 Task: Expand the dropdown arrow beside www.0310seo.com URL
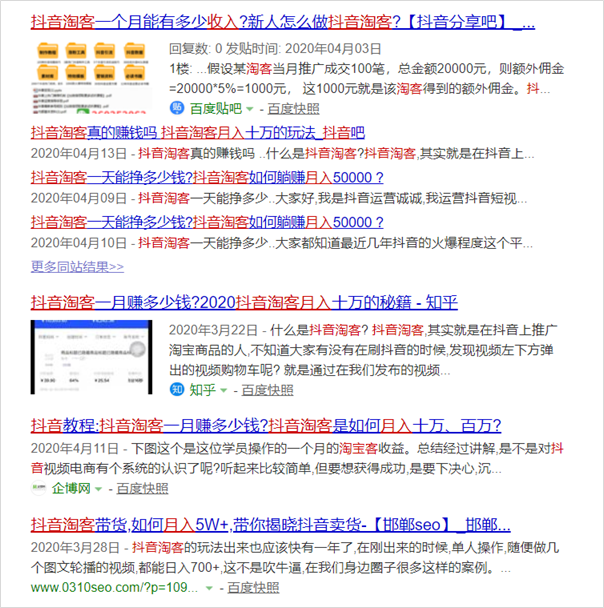[209, 588]
